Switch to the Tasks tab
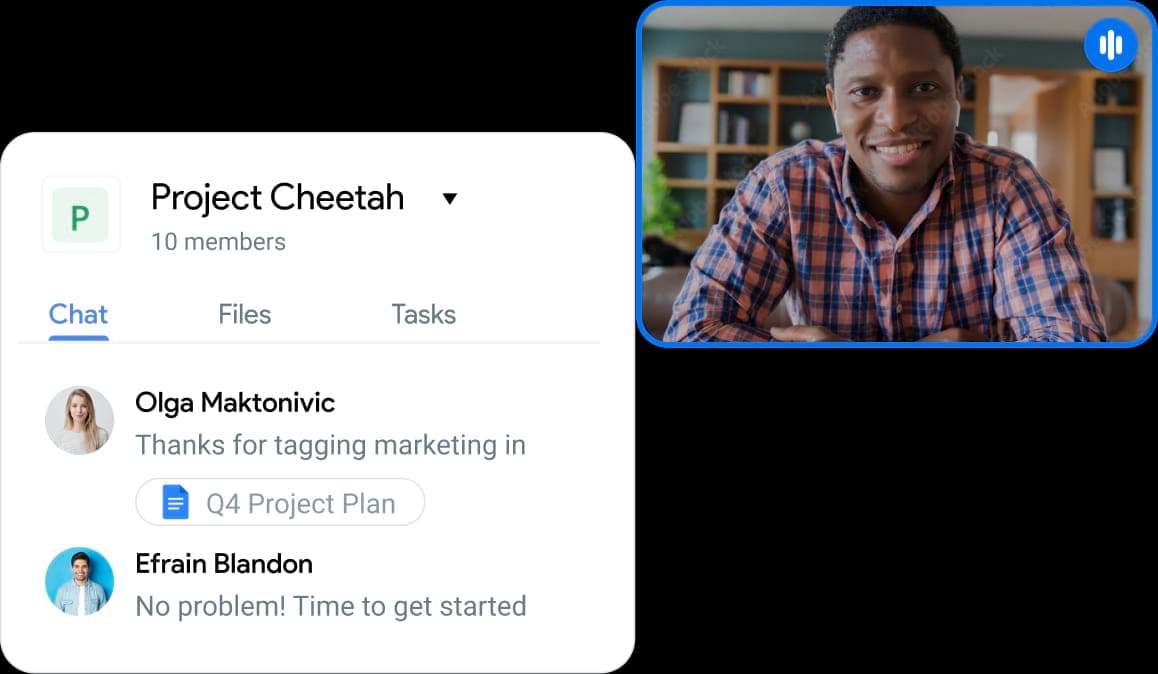The width and height of the screenshot is (1158, 674). [x=423, y=314]
